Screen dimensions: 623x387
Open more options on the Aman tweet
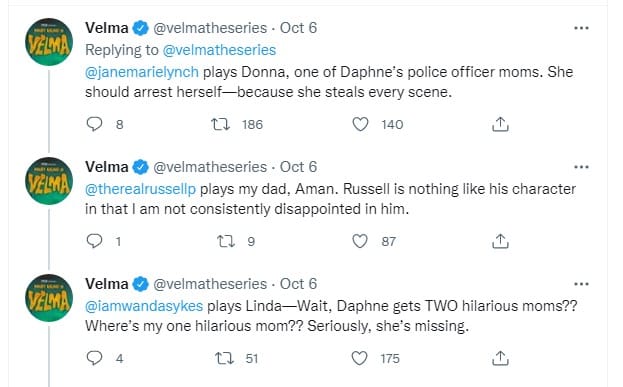[581, 167]
